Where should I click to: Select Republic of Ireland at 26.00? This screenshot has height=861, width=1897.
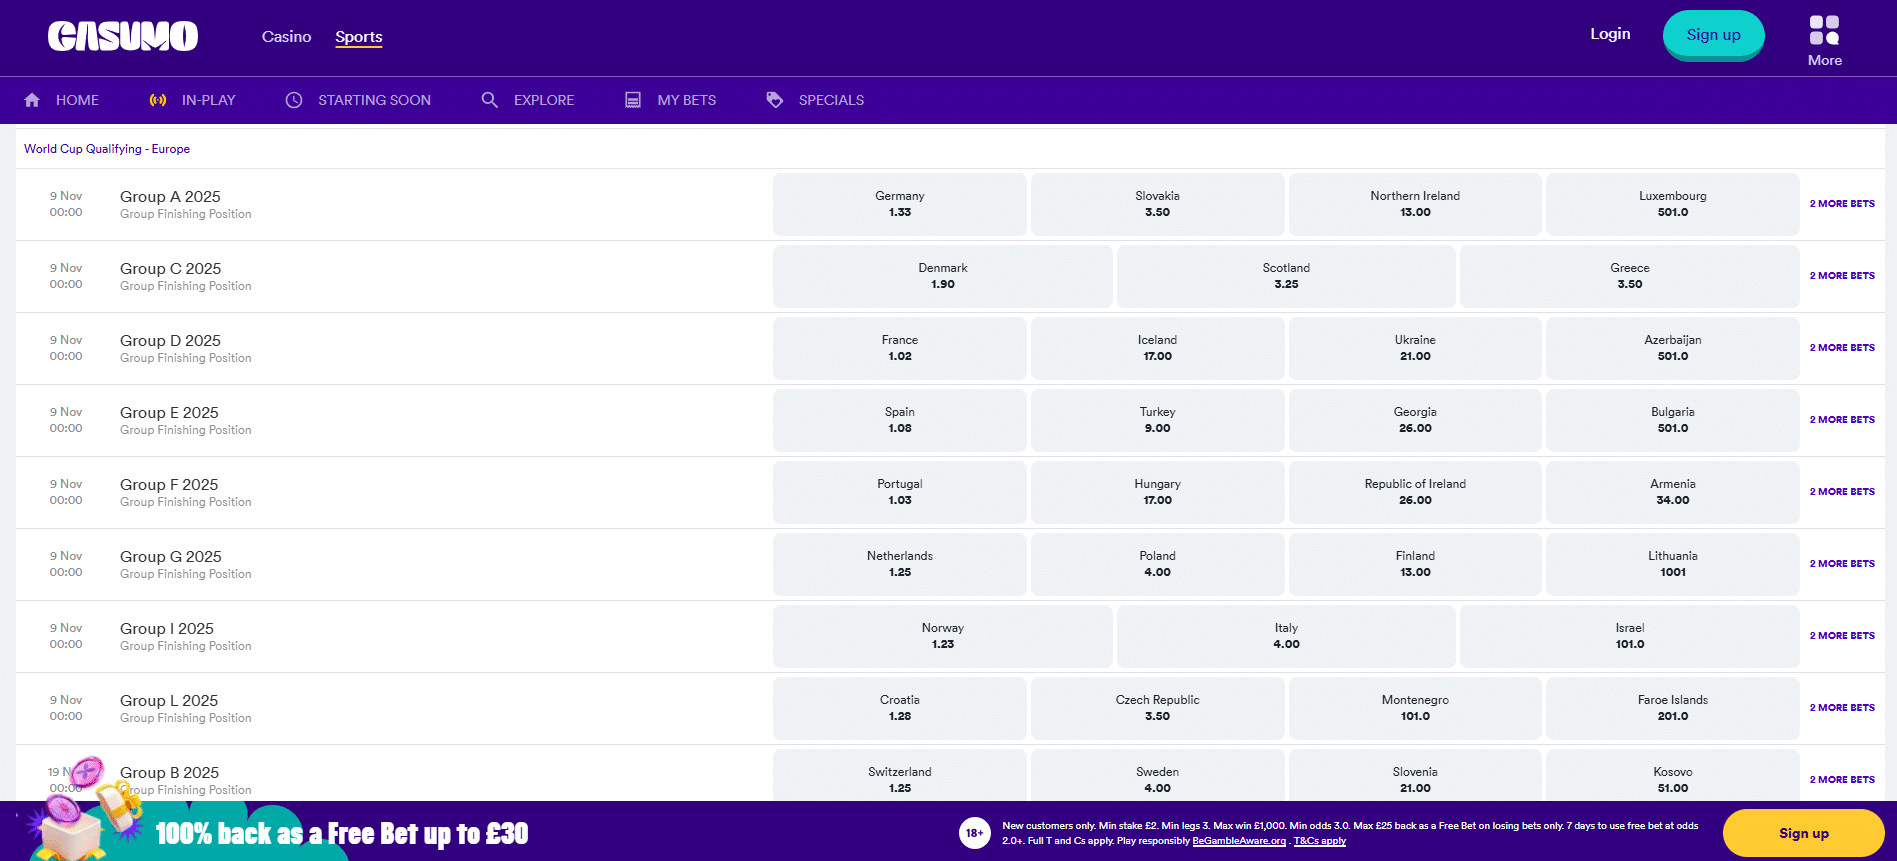point(1415,492)
